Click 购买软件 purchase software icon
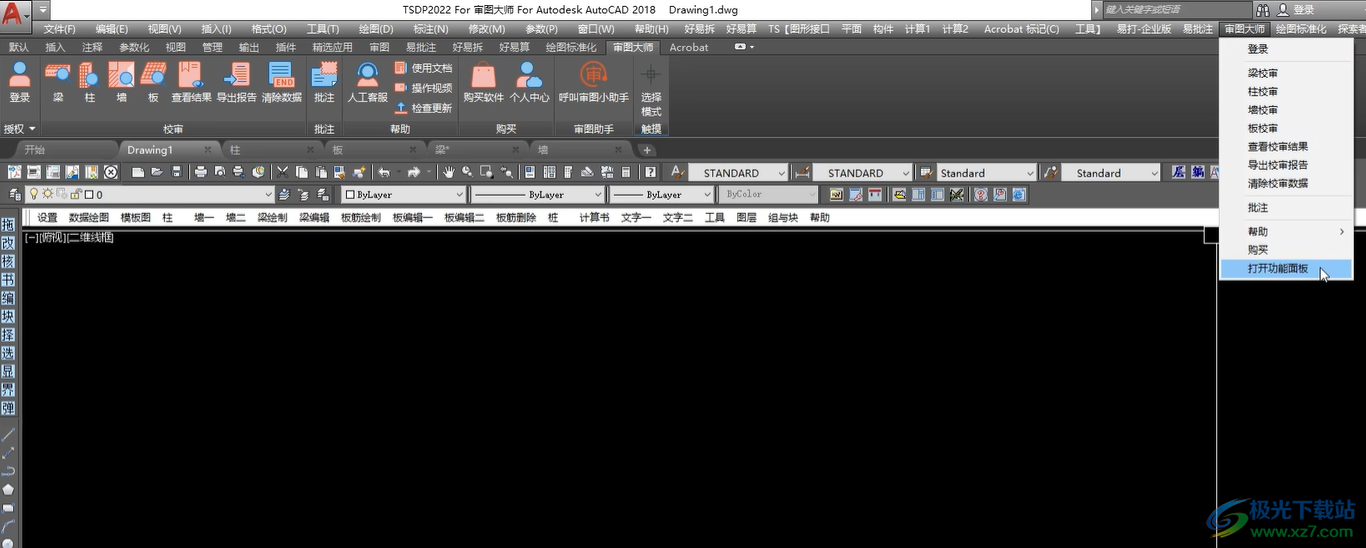This screenshot has height=548, width=1366. click(x=483, y=82)
